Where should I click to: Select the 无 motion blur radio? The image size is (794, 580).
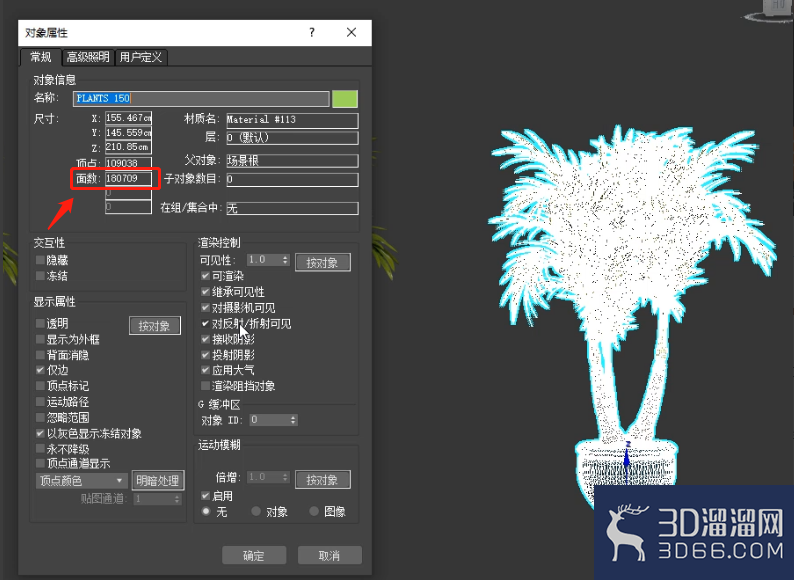coord(206,511)
